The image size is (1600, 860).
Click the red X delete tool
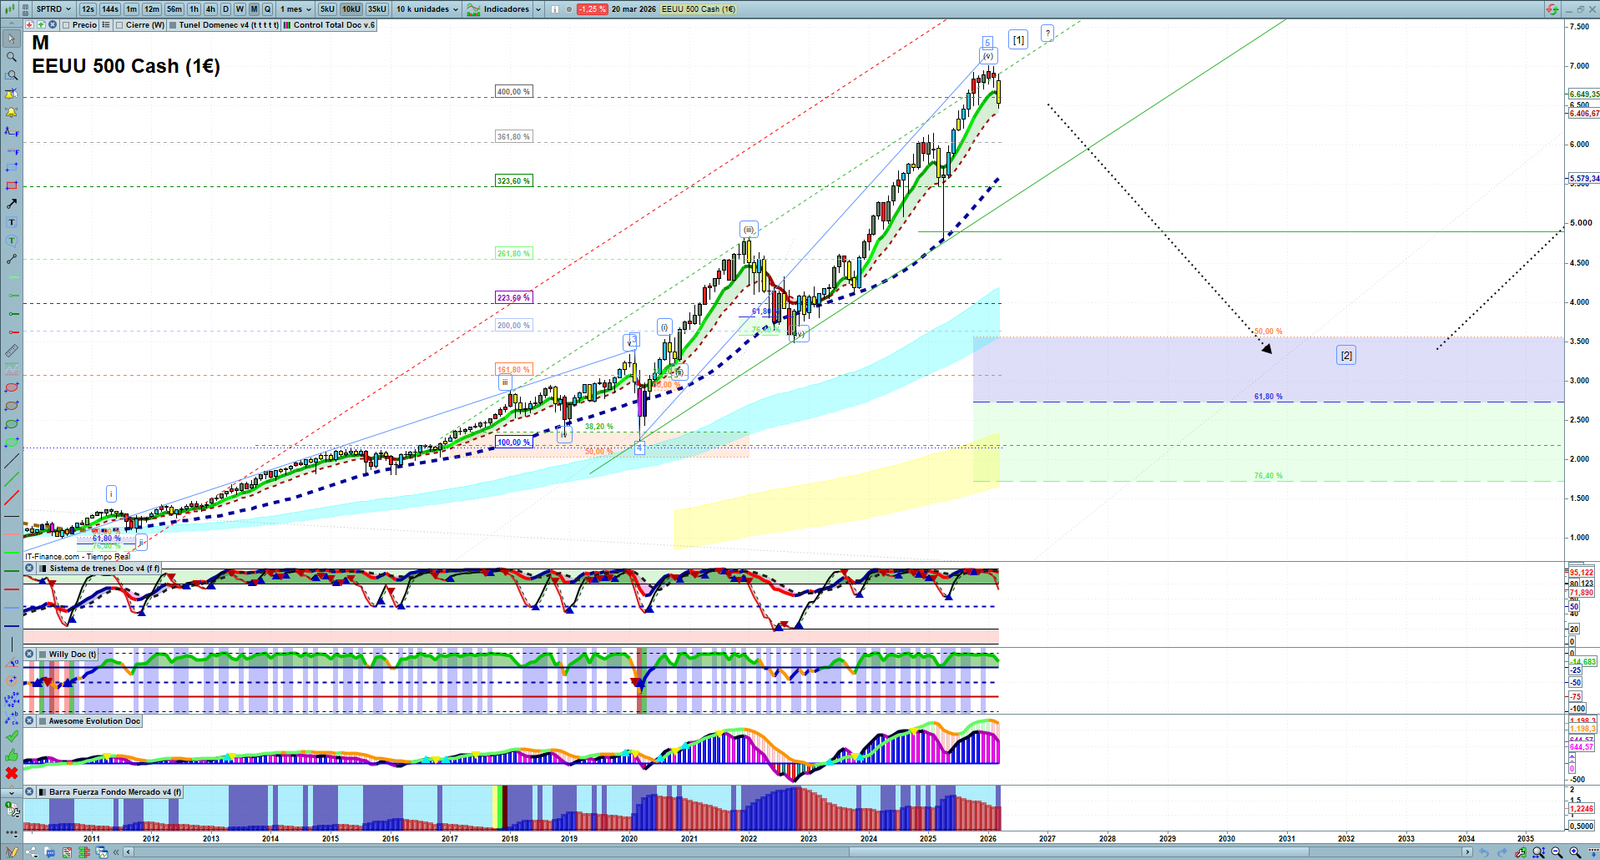11,773
